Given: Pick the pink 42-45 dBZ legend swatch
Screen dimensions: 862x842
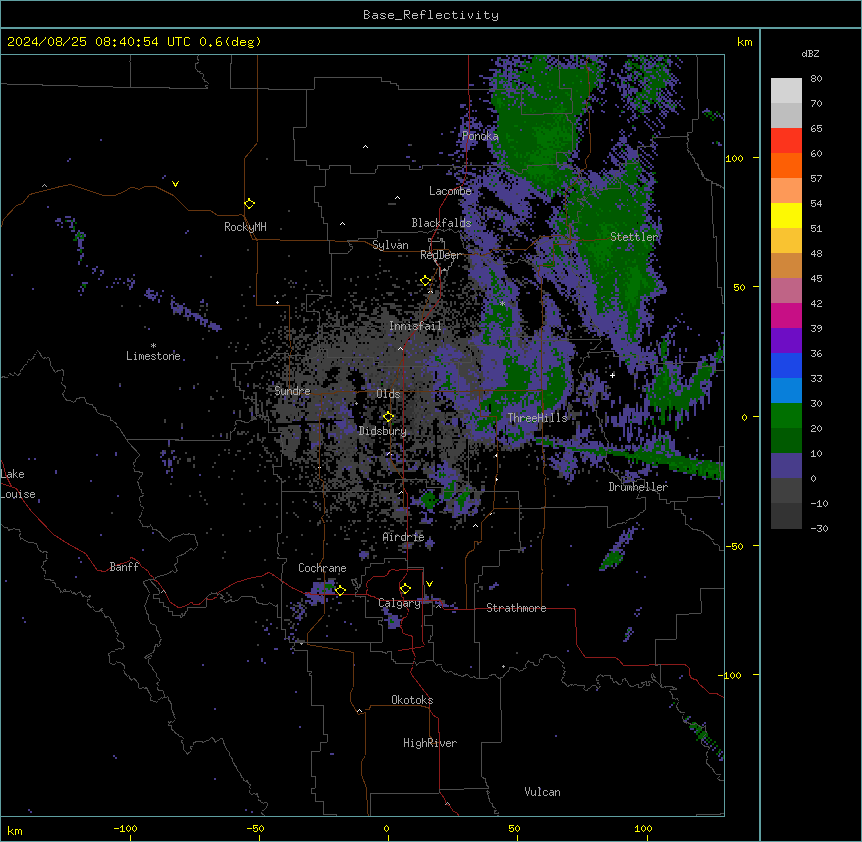Looking at the screenshot, I should (786, 291).
